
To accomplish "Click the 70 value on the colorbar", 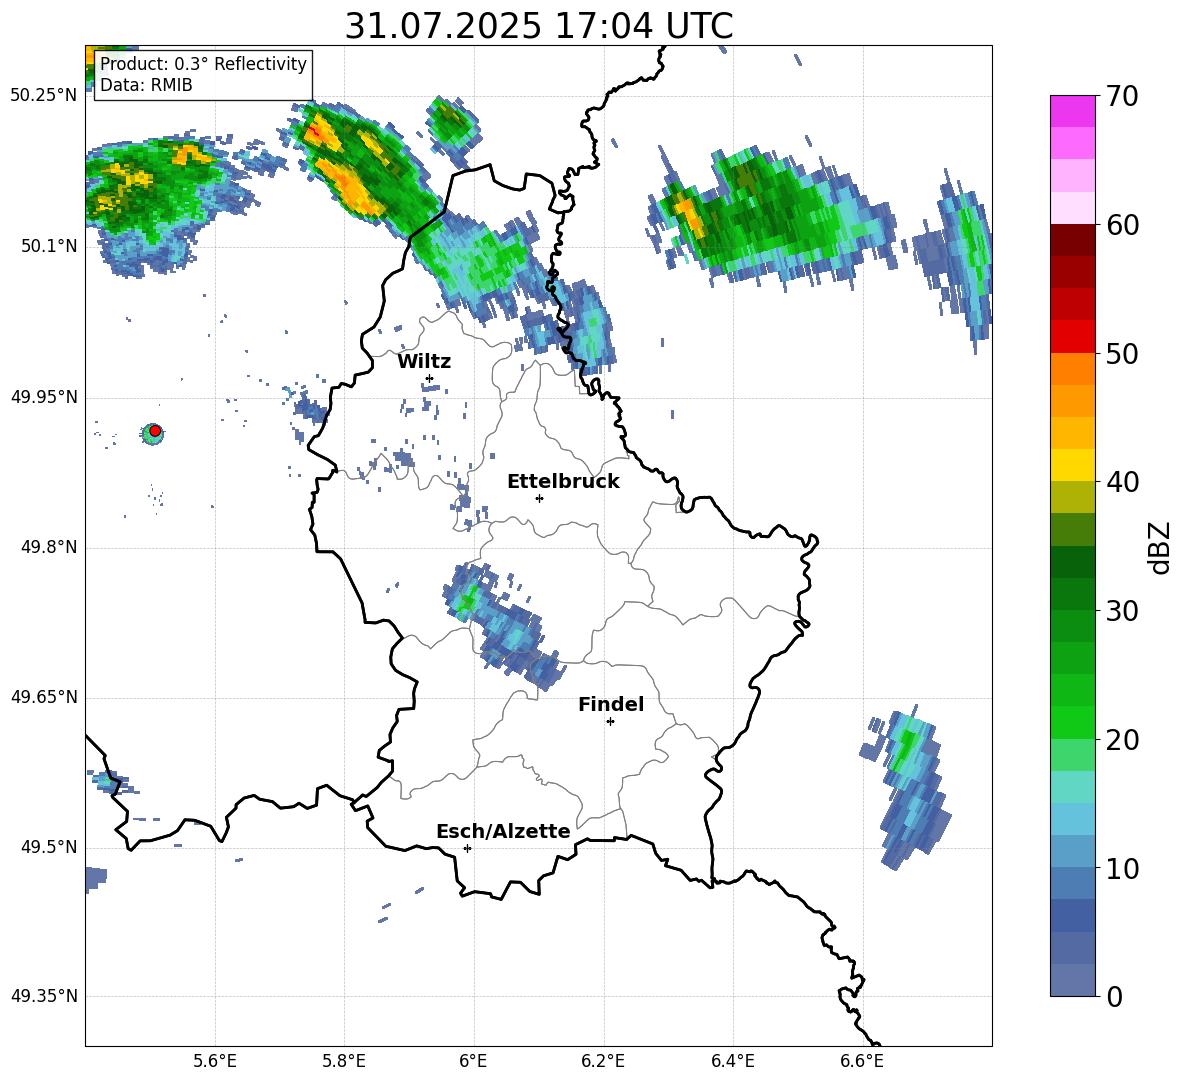I will point(1122,97).
